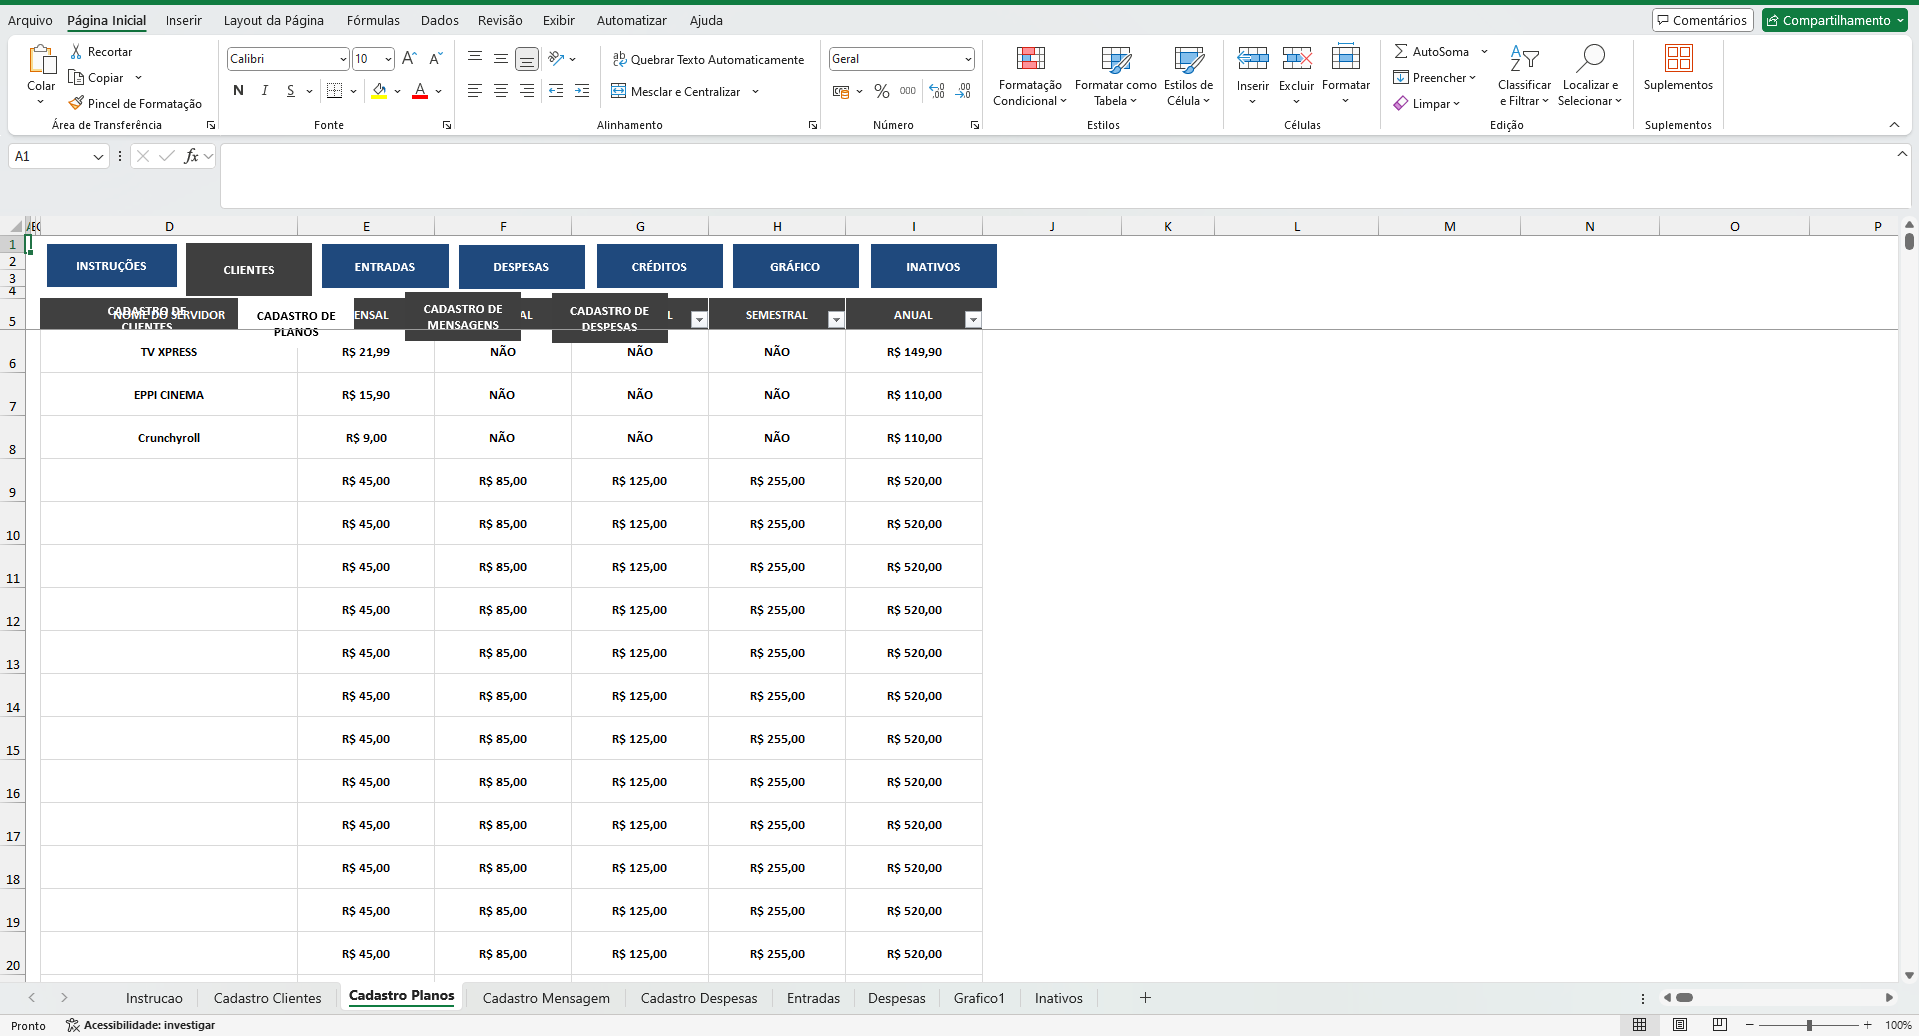Toggle italic formatting button
The width and height of the screenshot is (1919, 1036).
click(264, 91)
